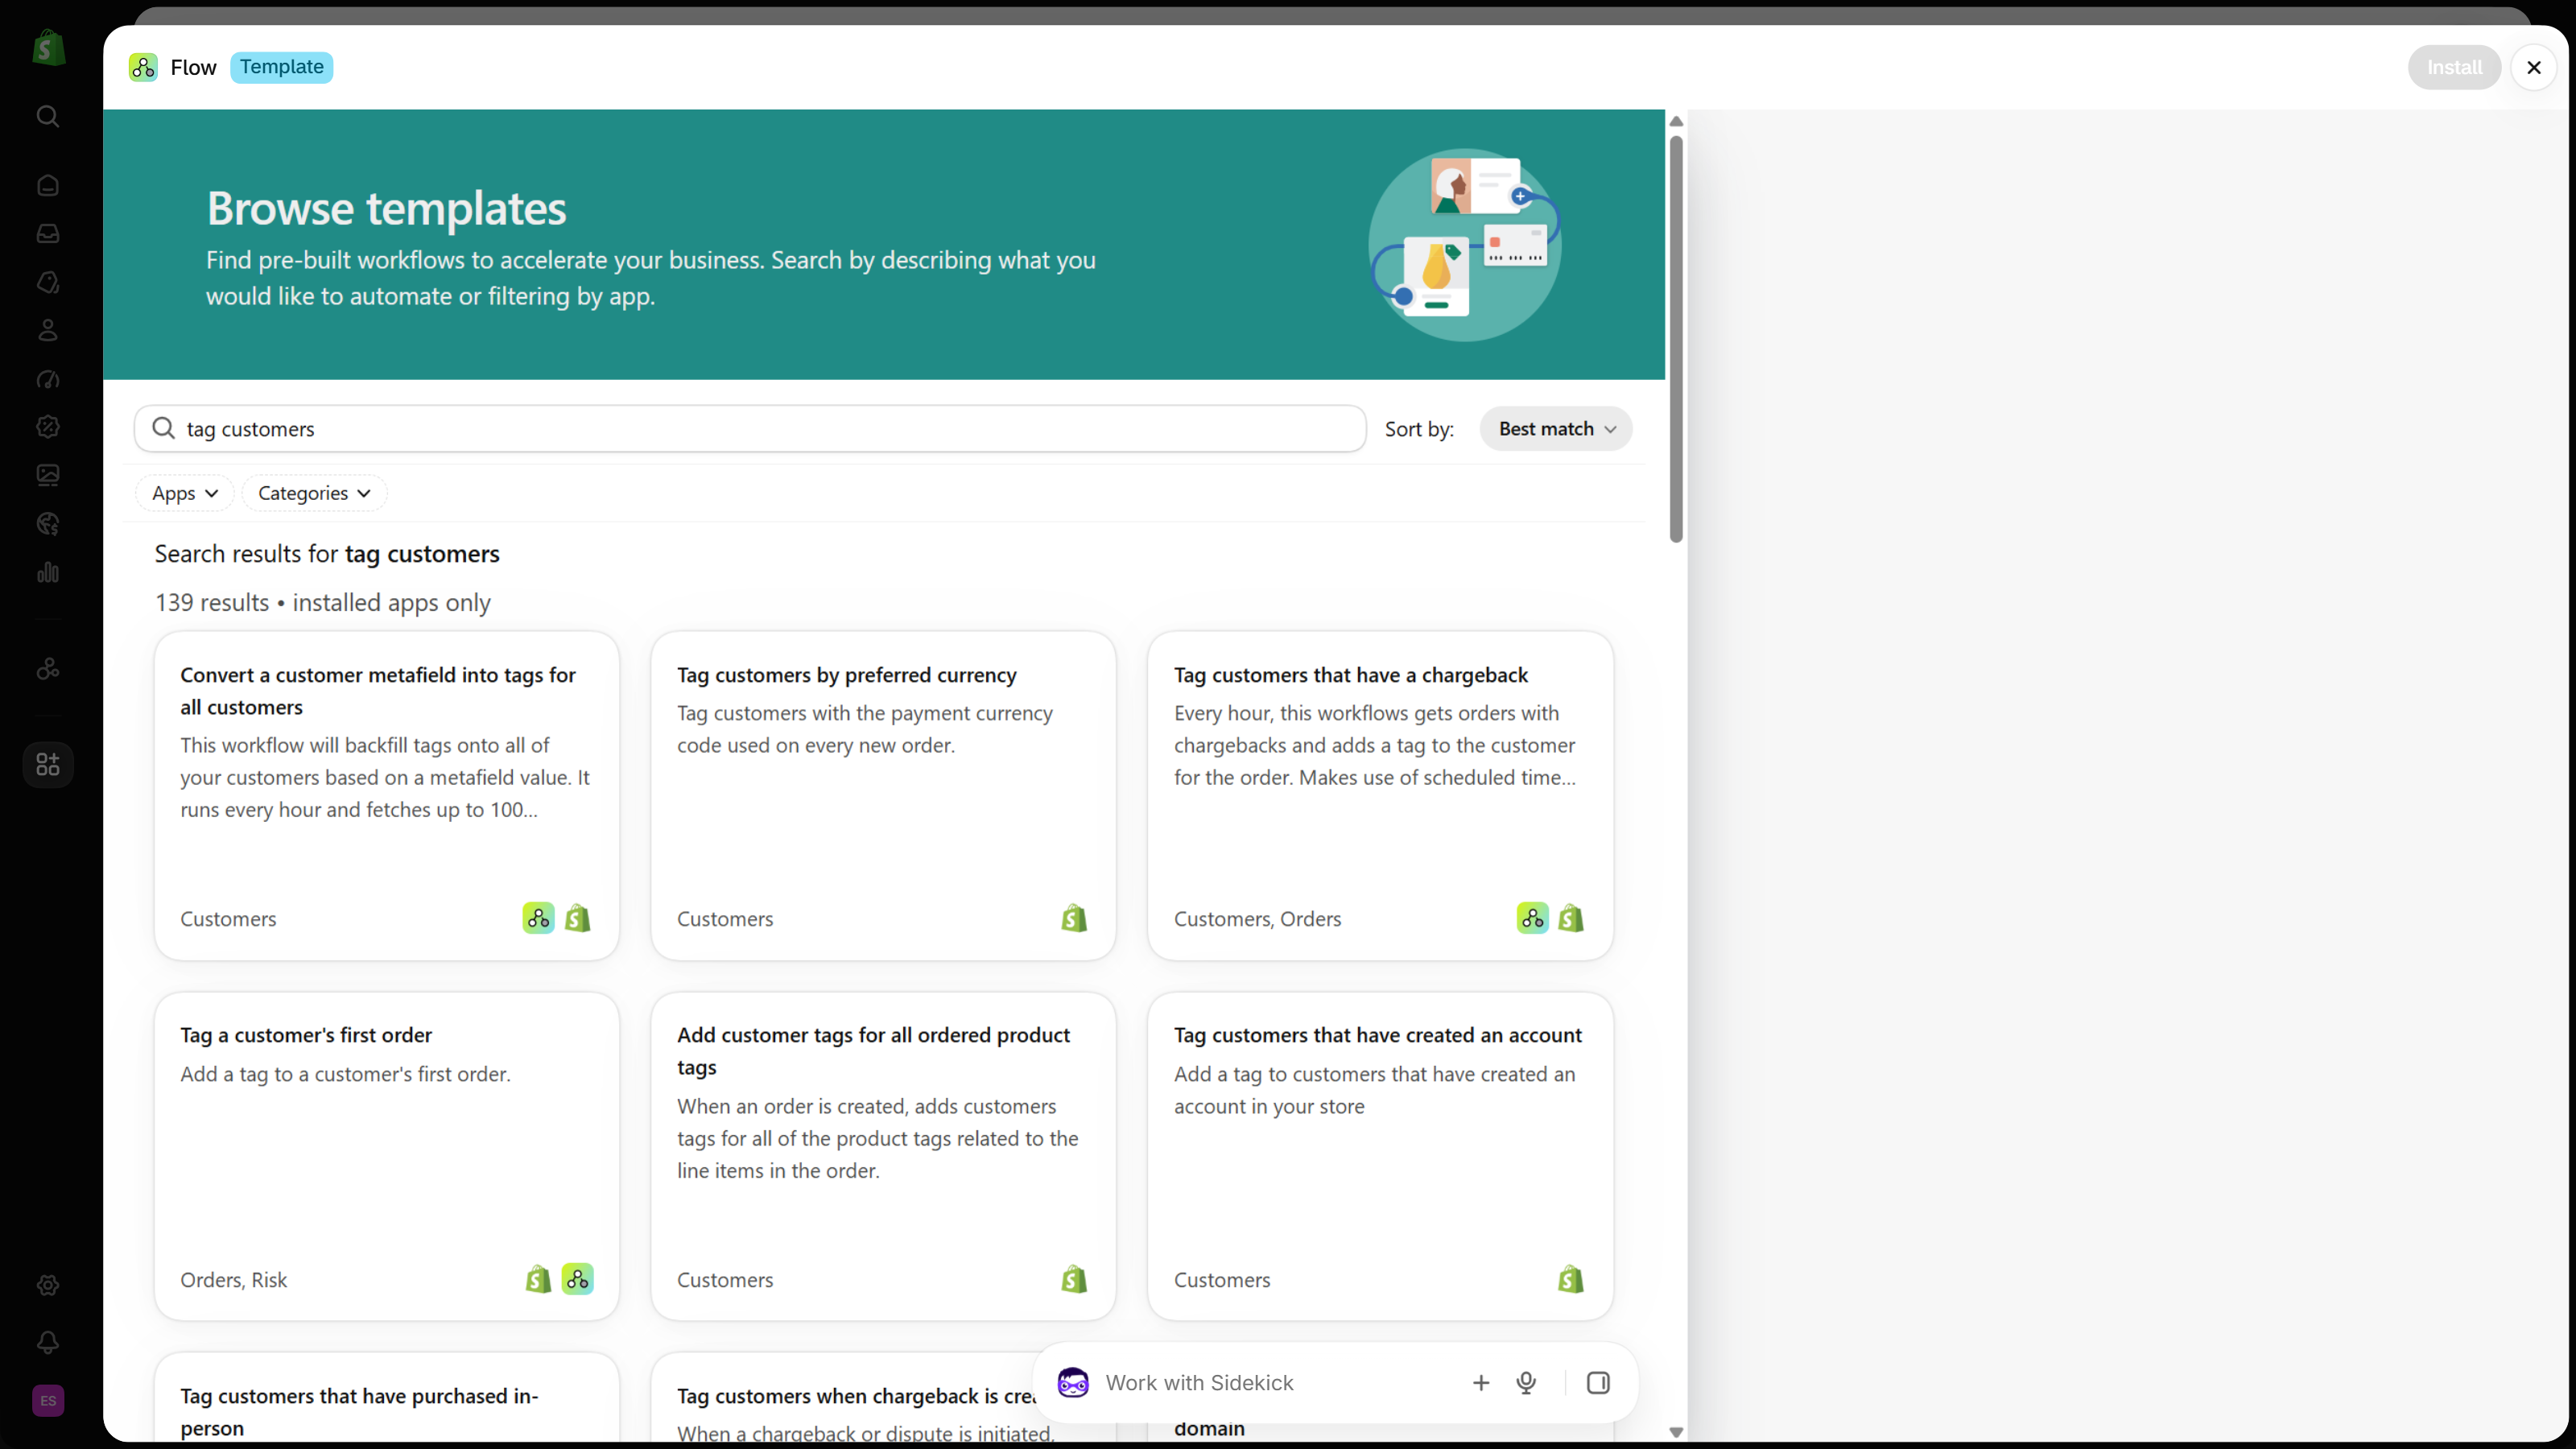
Task: Go to Home via sidebar house icon
Action: [48, 185]
